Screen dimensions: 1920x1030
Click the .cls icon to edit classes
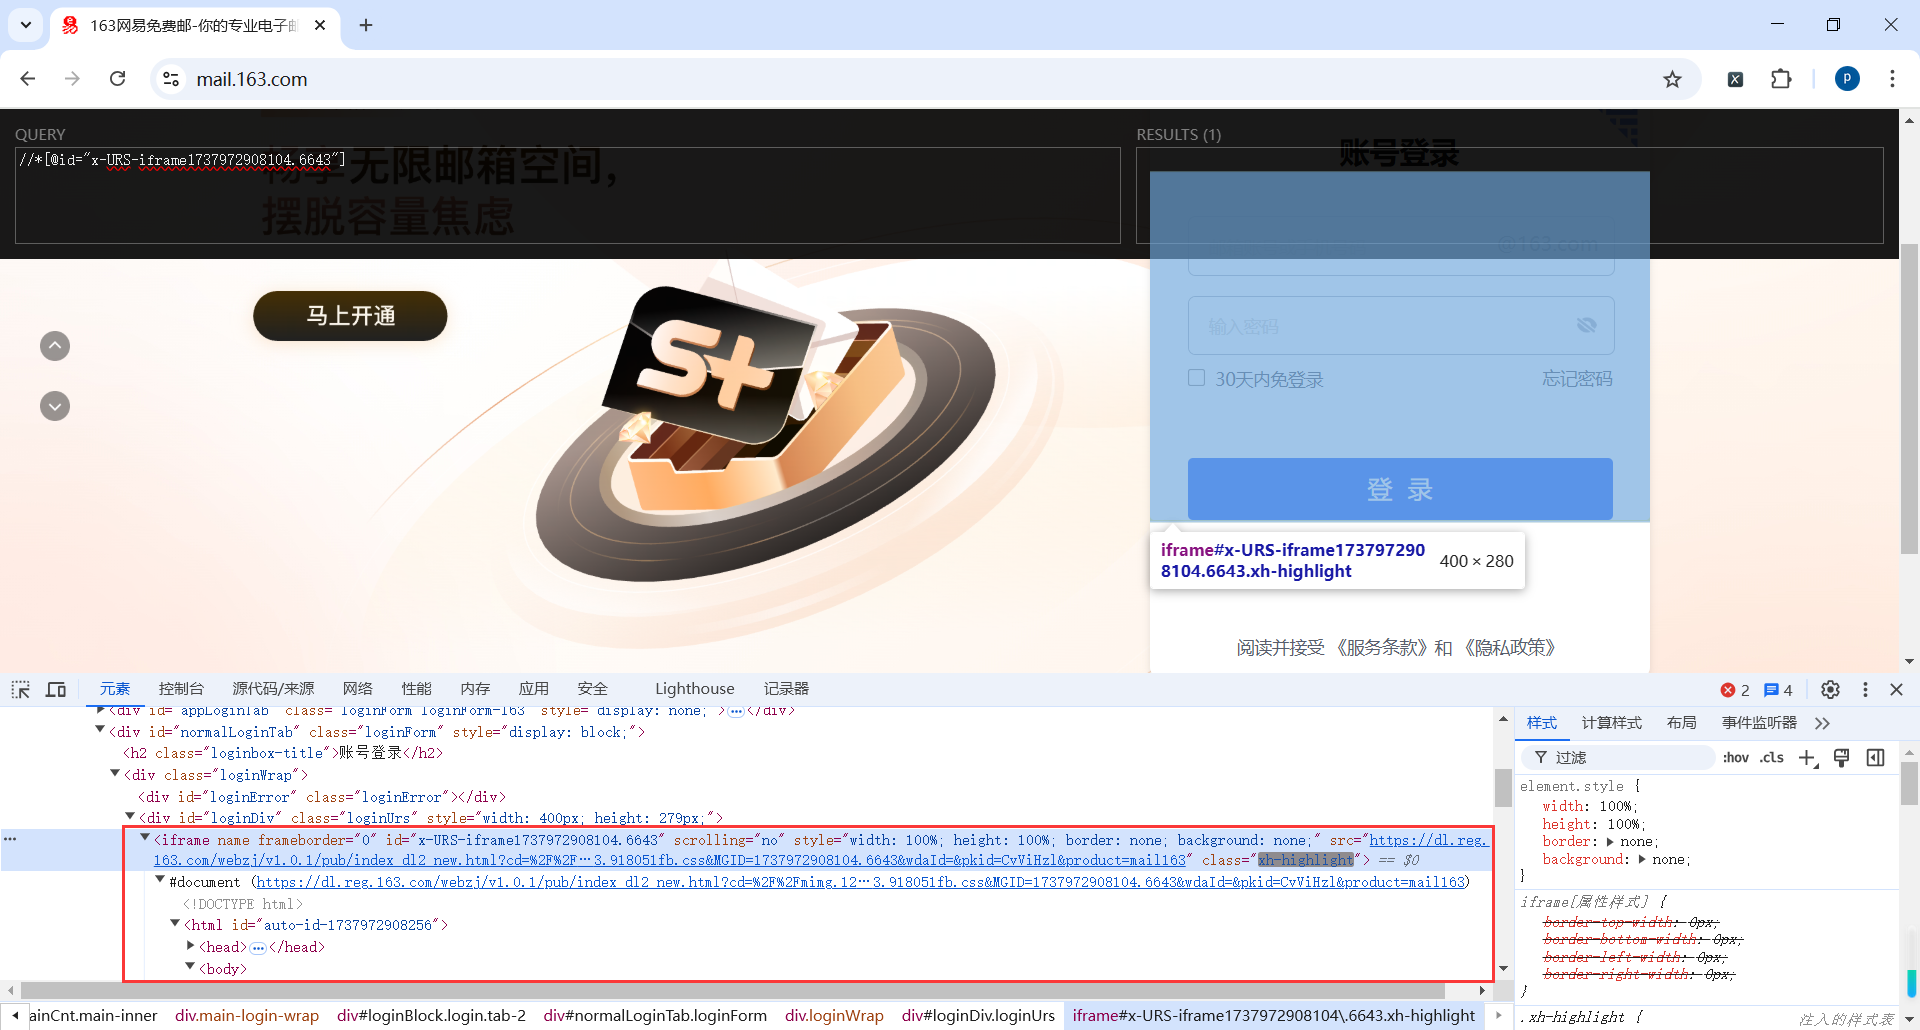coord(1772,758)
